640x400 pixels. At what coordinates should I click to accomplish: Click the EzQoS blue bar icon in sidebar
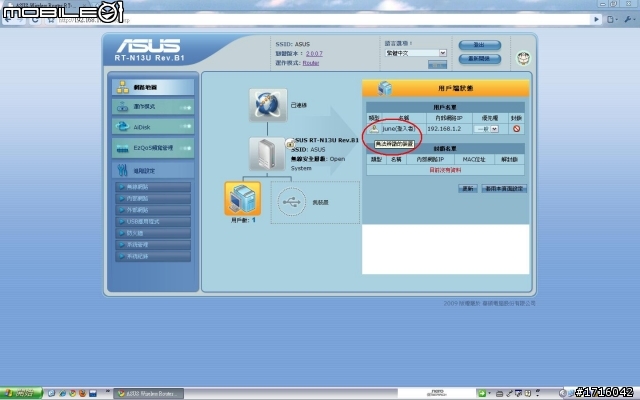point(122,149)
